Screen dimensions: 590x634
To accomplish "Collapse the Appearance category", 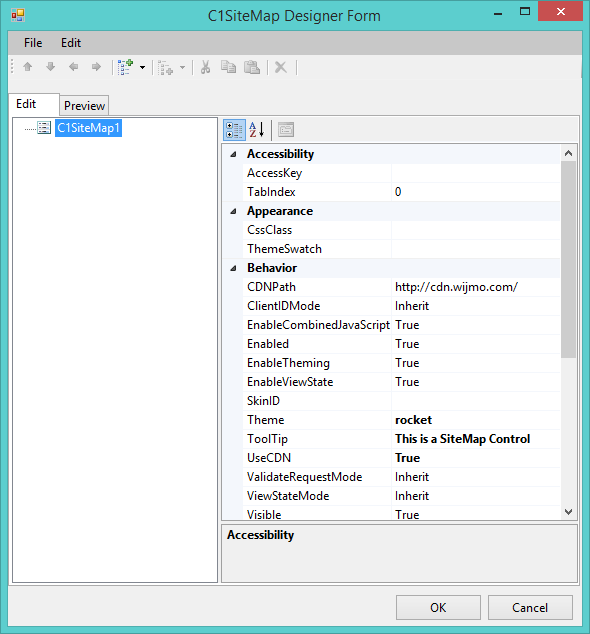I will [233, 211].
